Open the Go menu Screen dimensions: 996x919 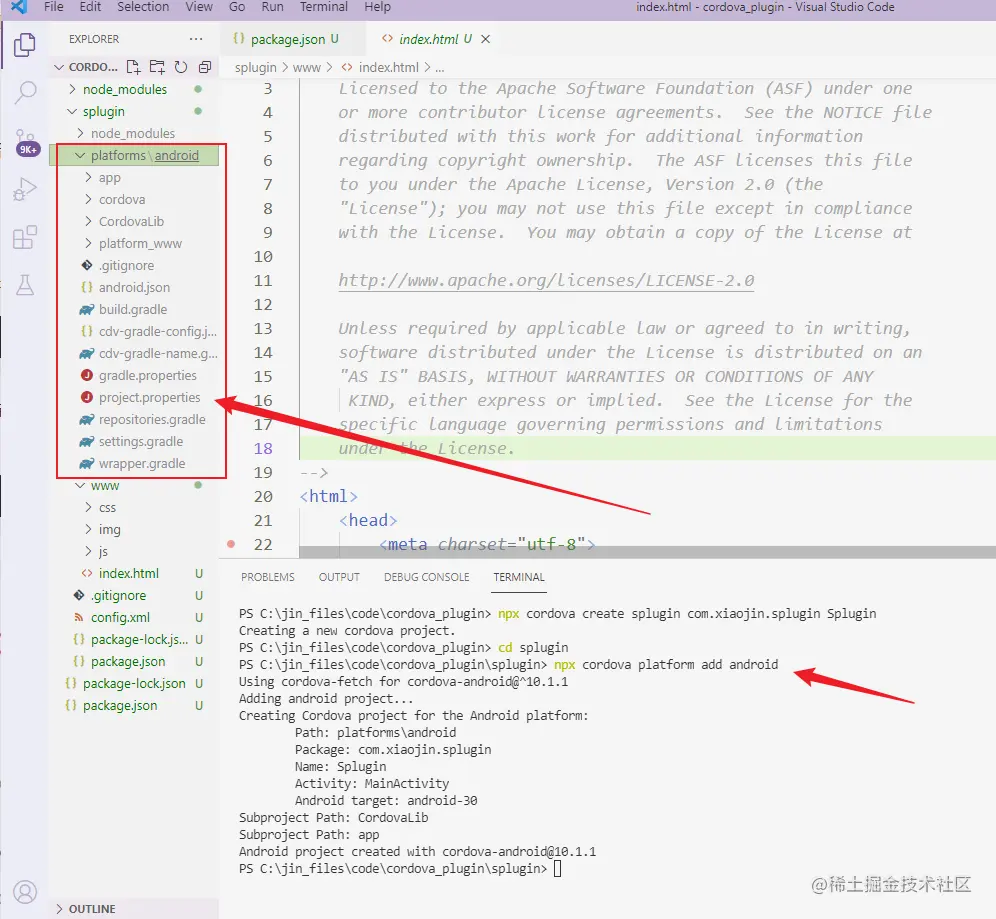(x=237, y=7)
